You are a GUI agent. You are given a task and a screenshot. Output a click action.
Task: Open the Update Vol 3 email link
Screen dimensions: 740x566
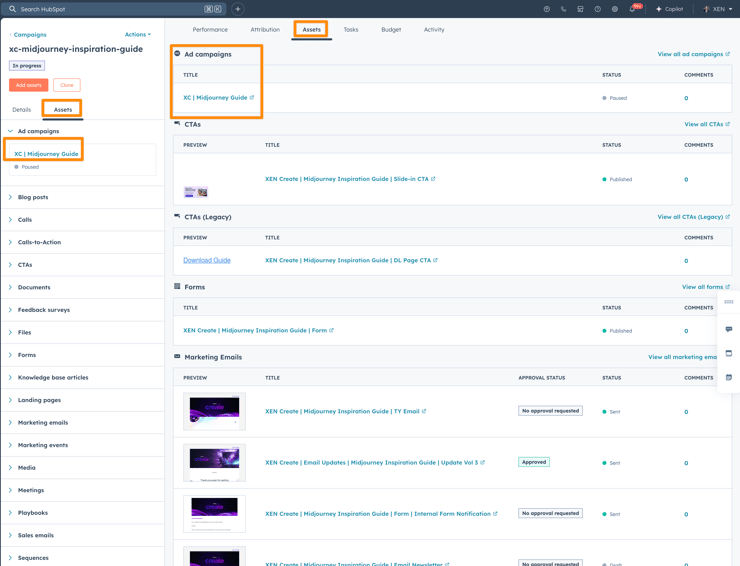point(375,463)
